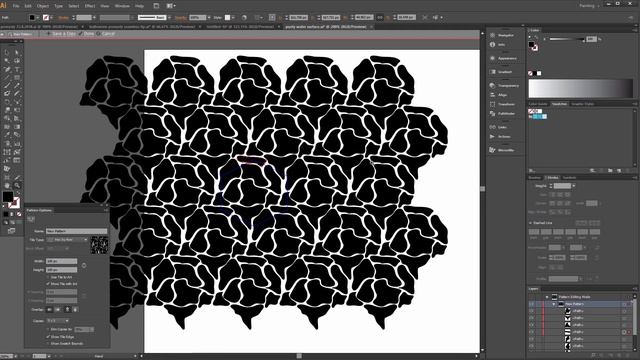Open the Object menu
This screenshot has width=640, height=360.
click(x=42, y=6)
